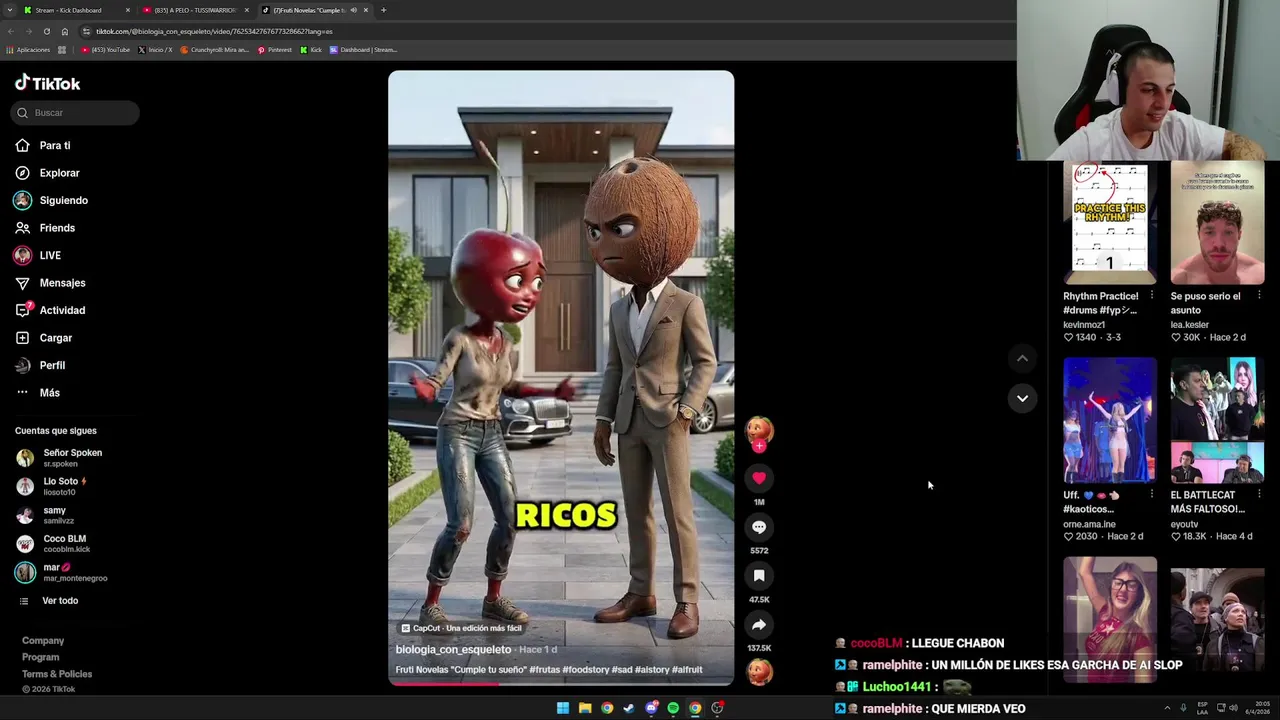
Task: Click the Buscar search field
Action: click(75, 113)
